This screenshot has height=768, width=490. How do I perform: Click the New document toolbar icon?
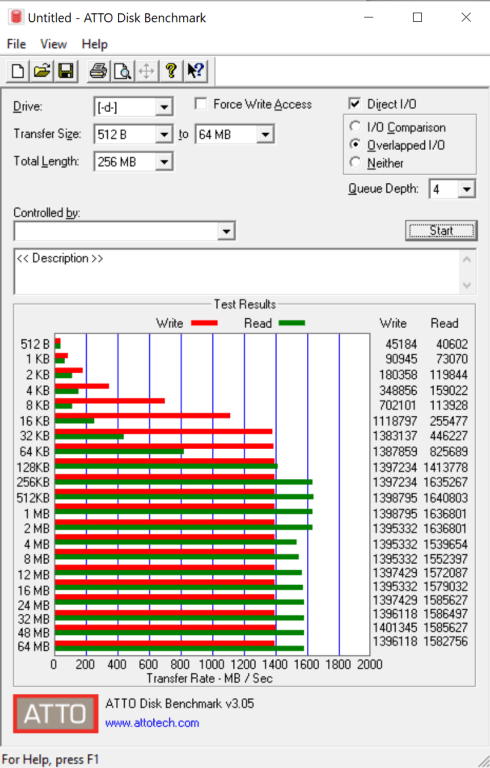point(18,72)
